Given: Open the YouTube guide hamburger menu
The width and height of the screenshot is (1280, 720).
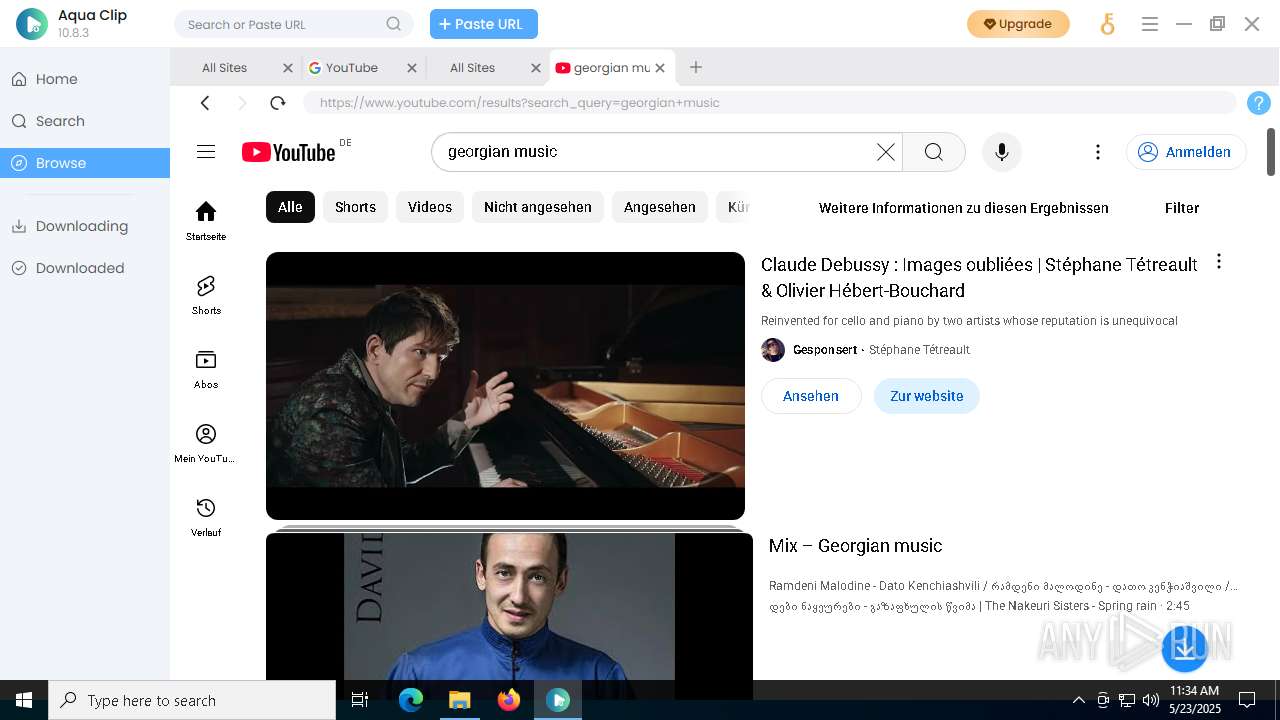Looking at the screenshot, I should pos(206,152).
